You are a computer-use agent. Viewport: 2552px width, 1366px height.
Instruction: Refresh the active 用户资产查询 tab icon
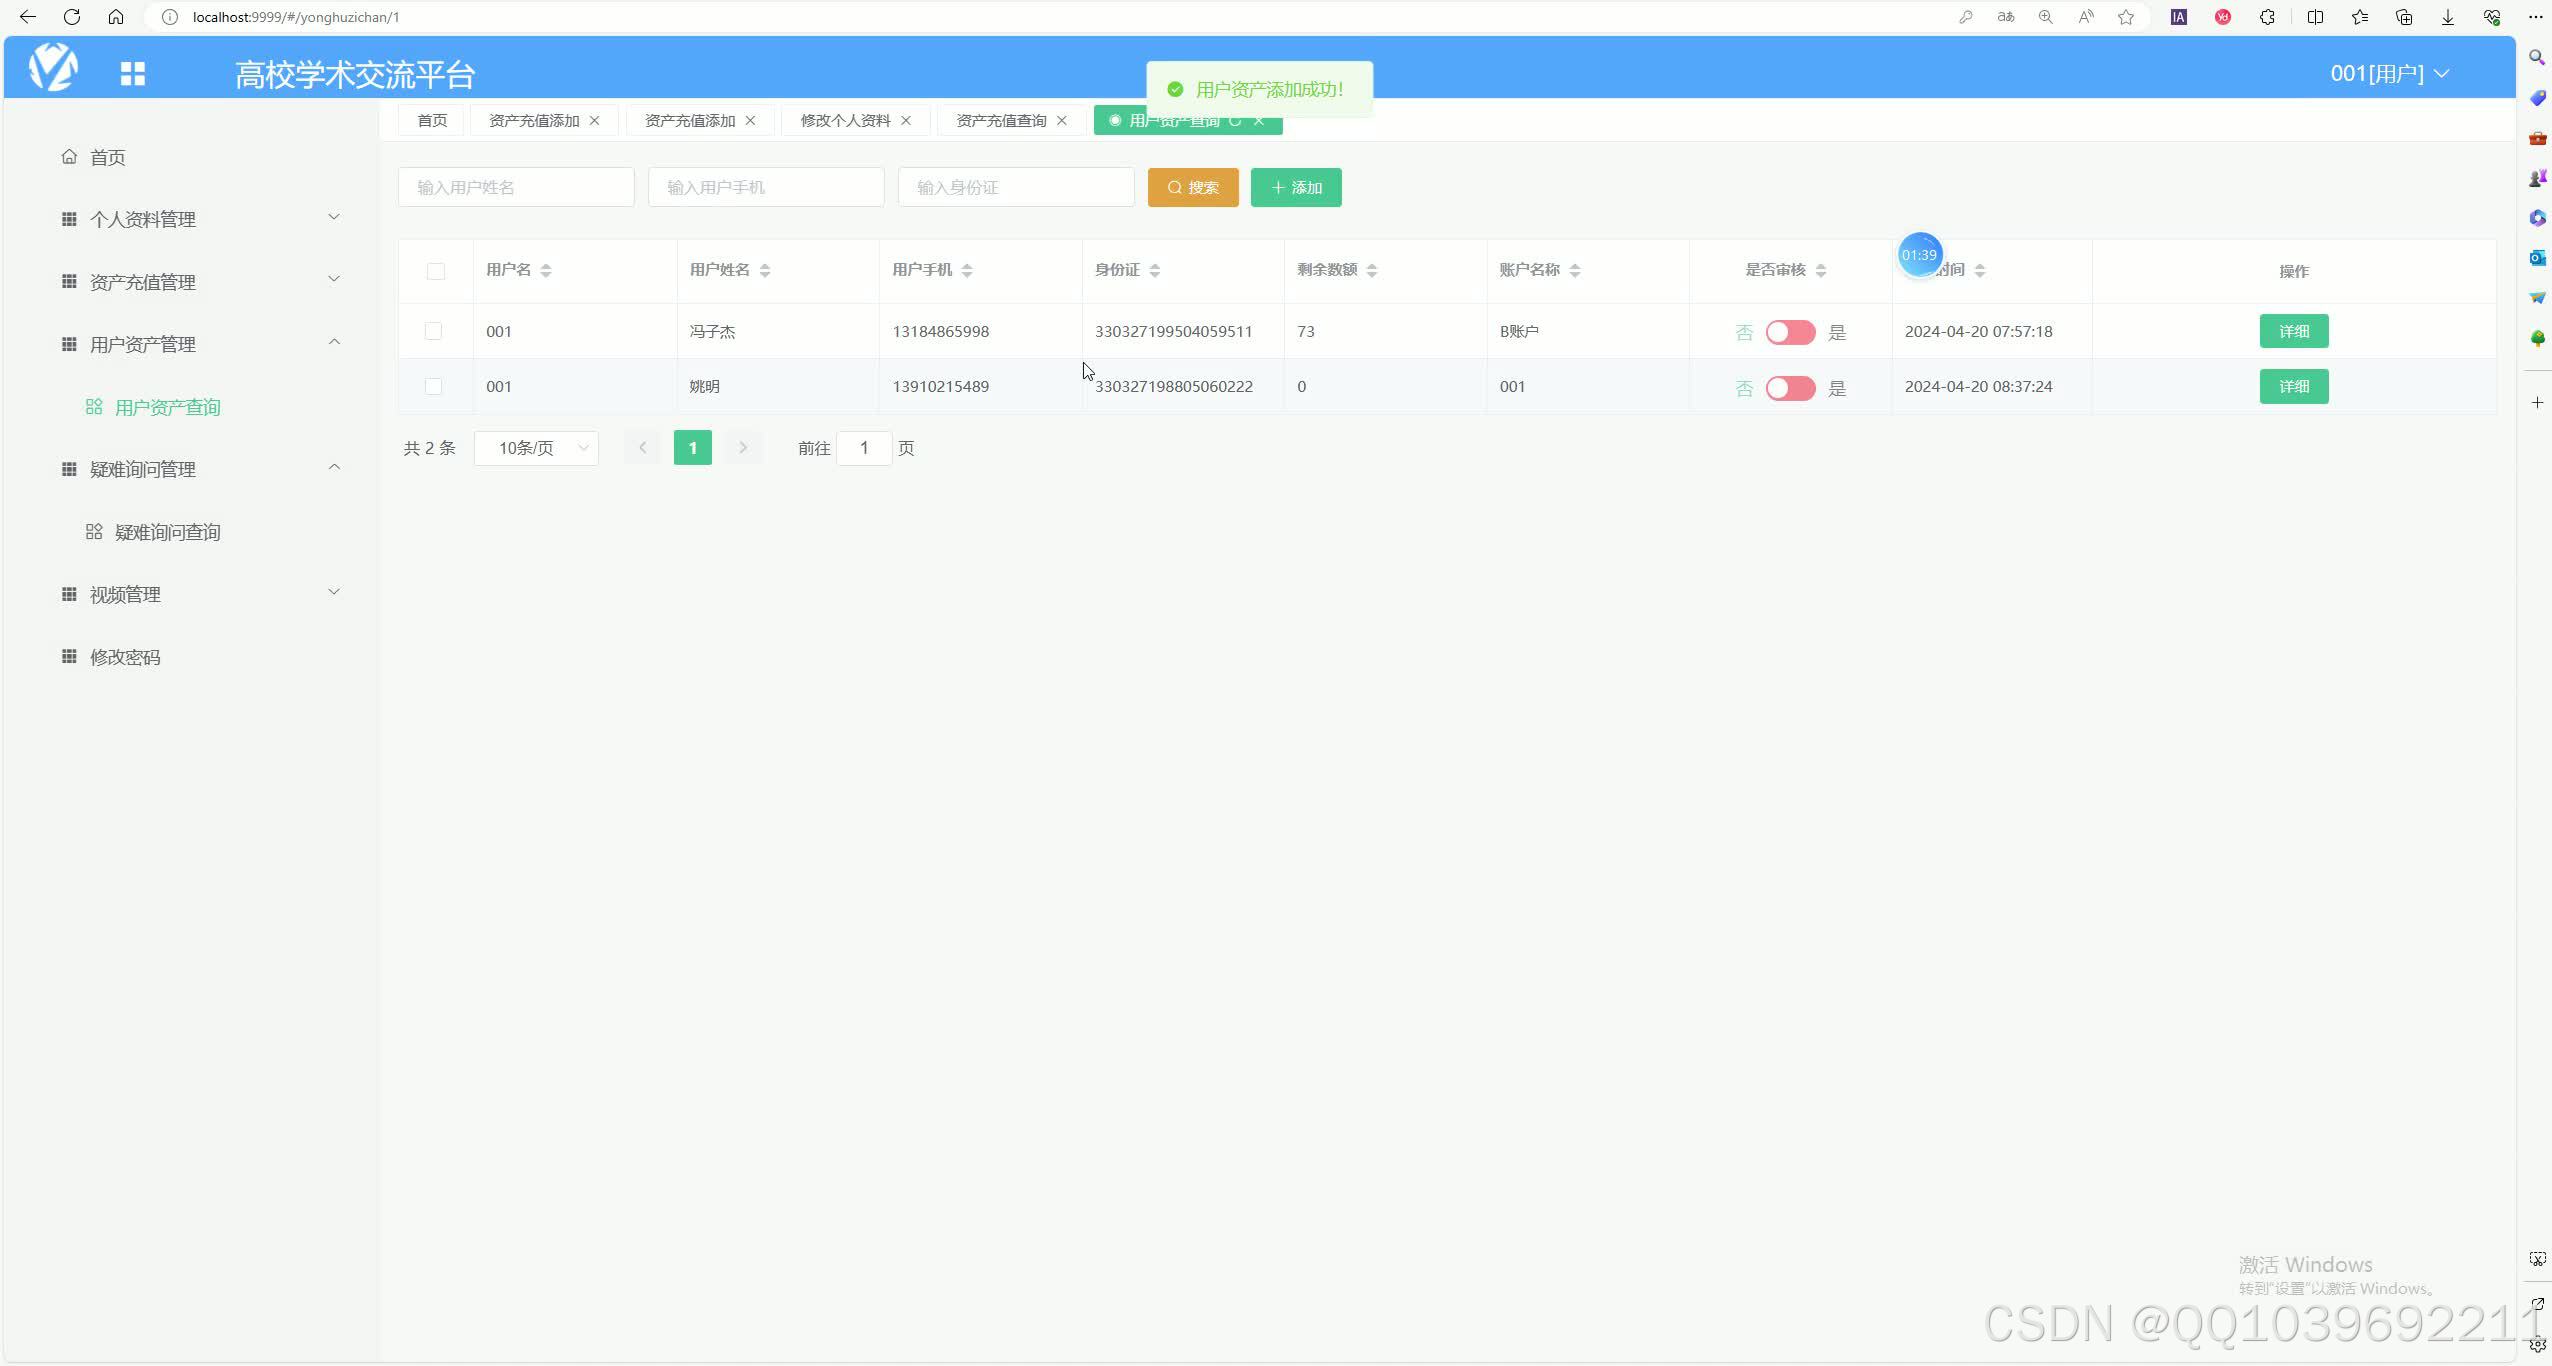[1235, 121]
